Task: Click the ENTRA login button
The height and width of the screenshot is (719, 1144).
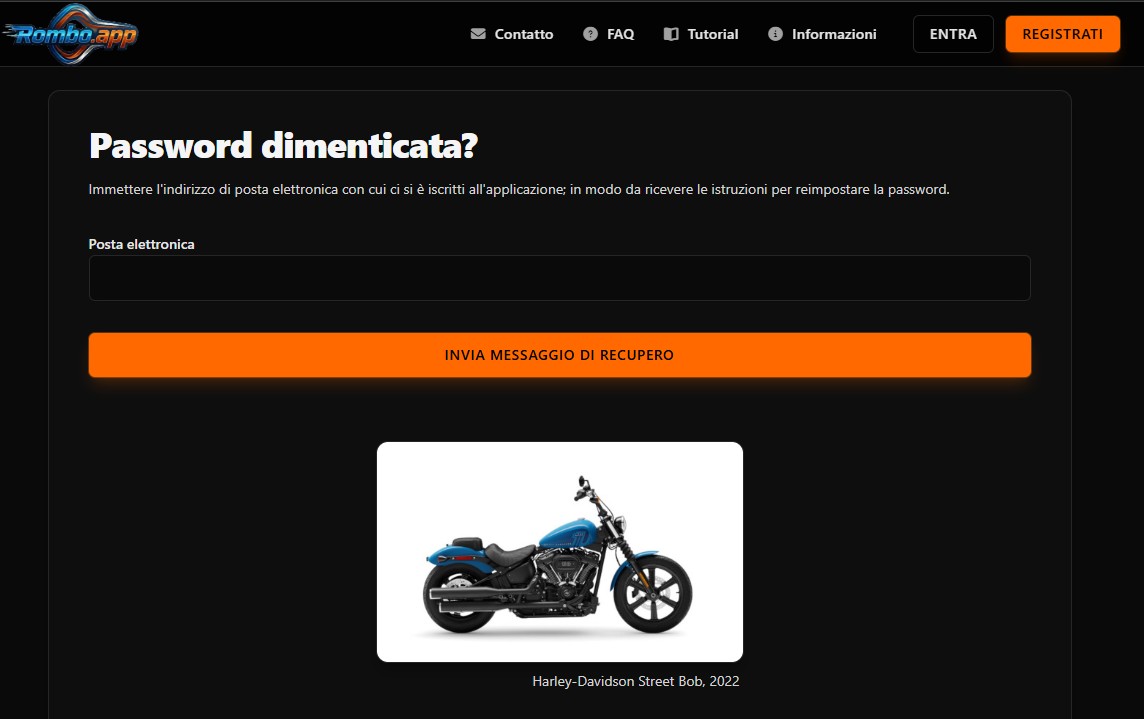Action: [x=953, y=34]
